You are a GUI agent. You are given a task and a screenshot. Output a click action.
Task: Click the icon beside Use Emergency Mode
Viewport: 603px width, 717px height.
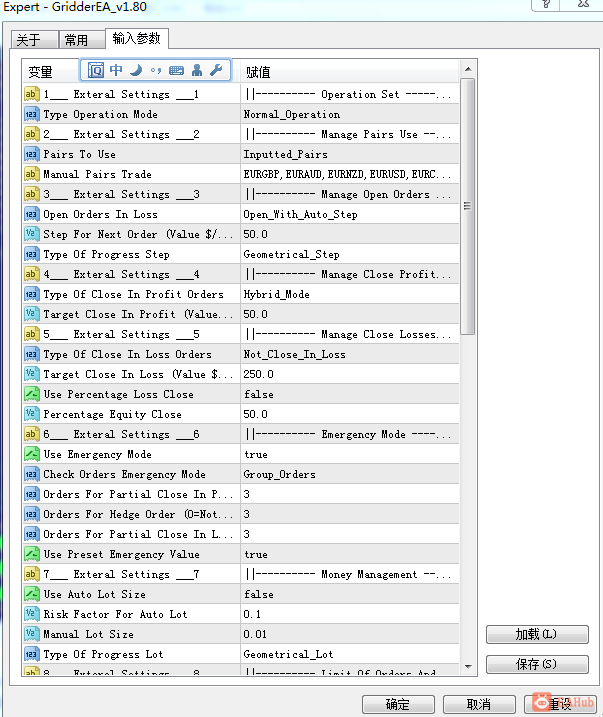(x=32, y=454)
